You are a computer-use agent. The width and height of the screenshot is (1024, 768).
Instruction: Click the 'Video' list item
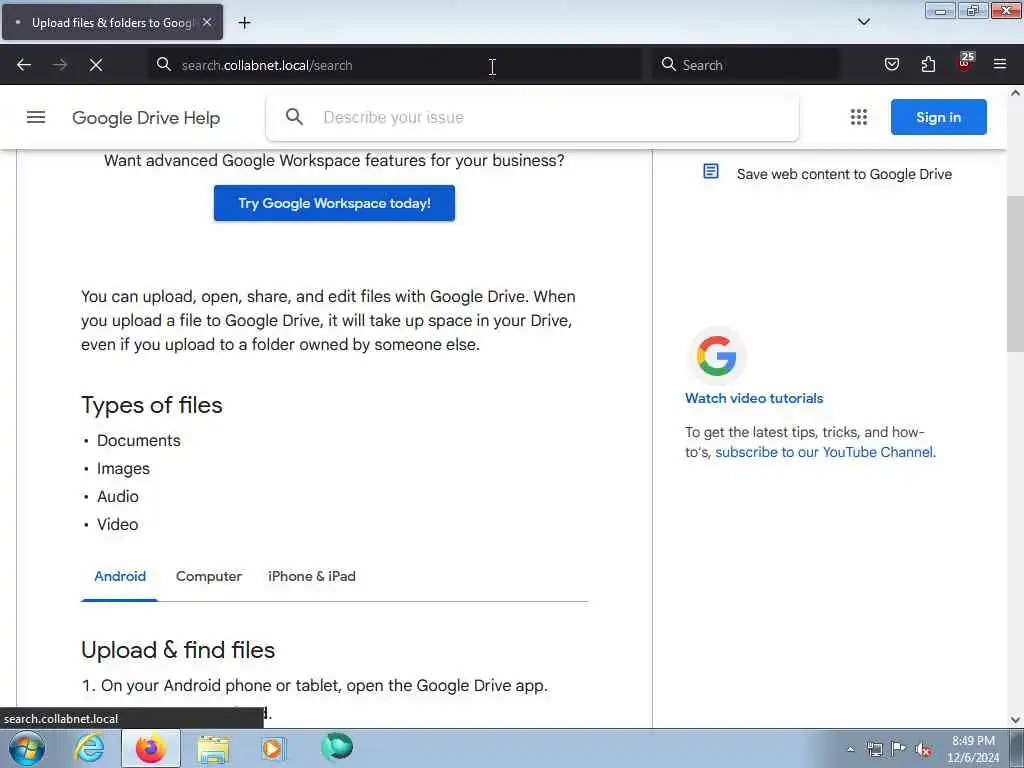pos(118,524)
